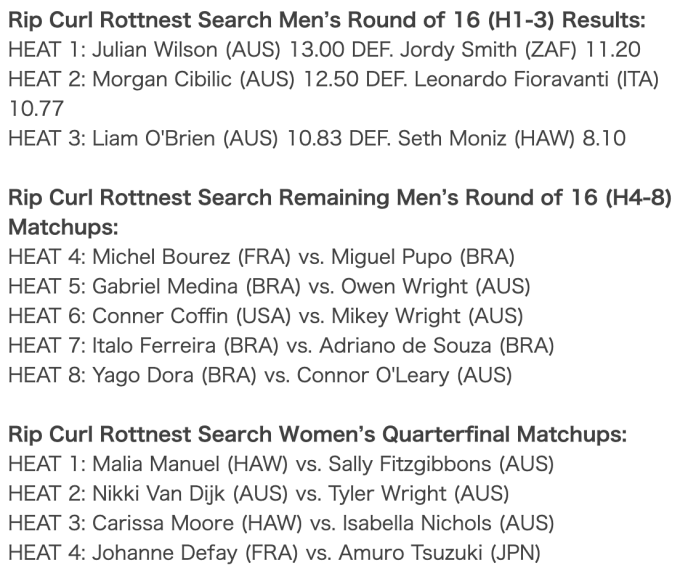680x571 pixels.
Task: Click the Remaining Men's Round of 16 heading
Action: pyautogui.click(x=340, y=212)
